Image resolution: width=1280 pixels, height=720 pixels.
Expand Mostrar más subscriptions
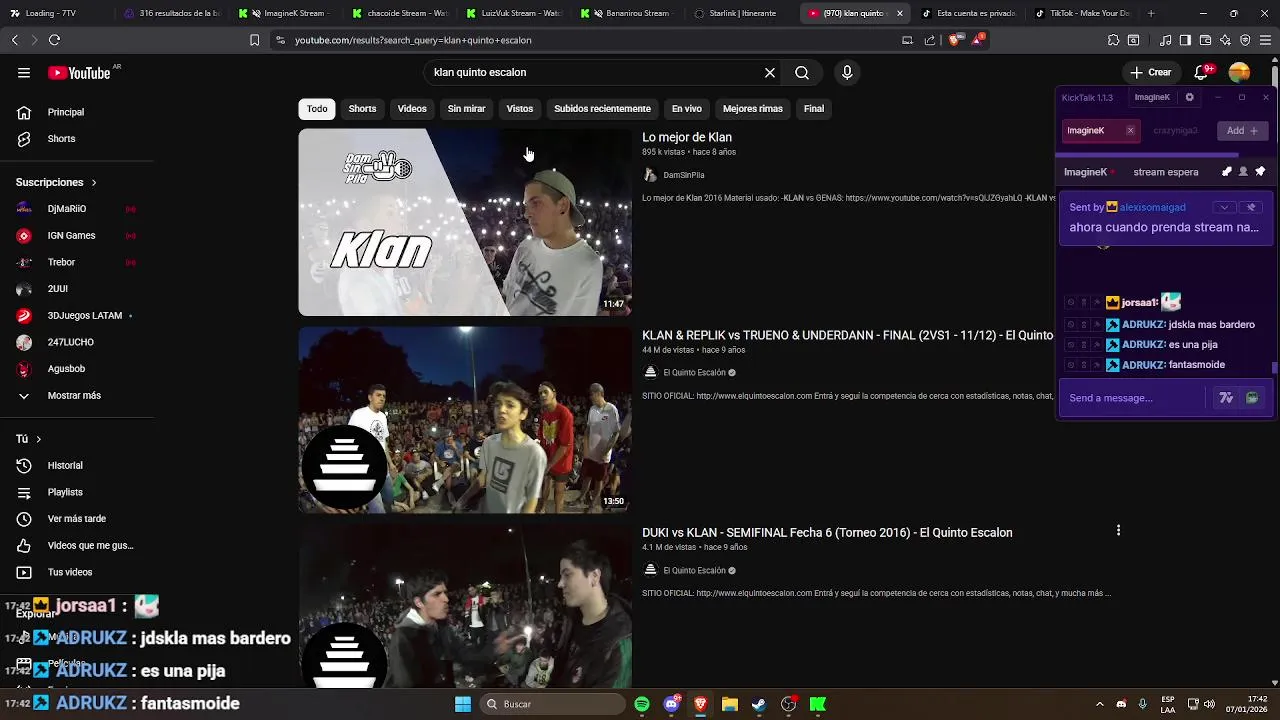click(76, 395)
